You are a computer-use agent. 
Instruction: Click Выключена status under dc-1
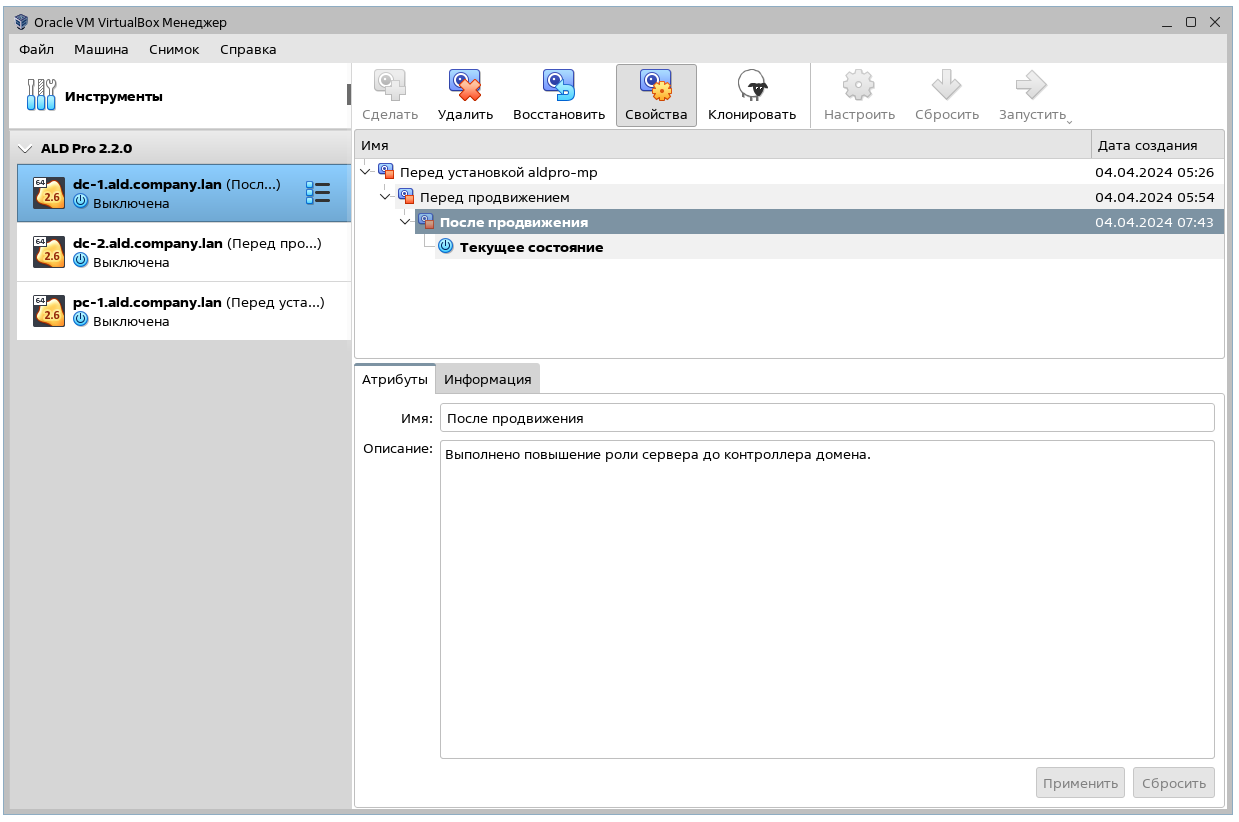131,203
